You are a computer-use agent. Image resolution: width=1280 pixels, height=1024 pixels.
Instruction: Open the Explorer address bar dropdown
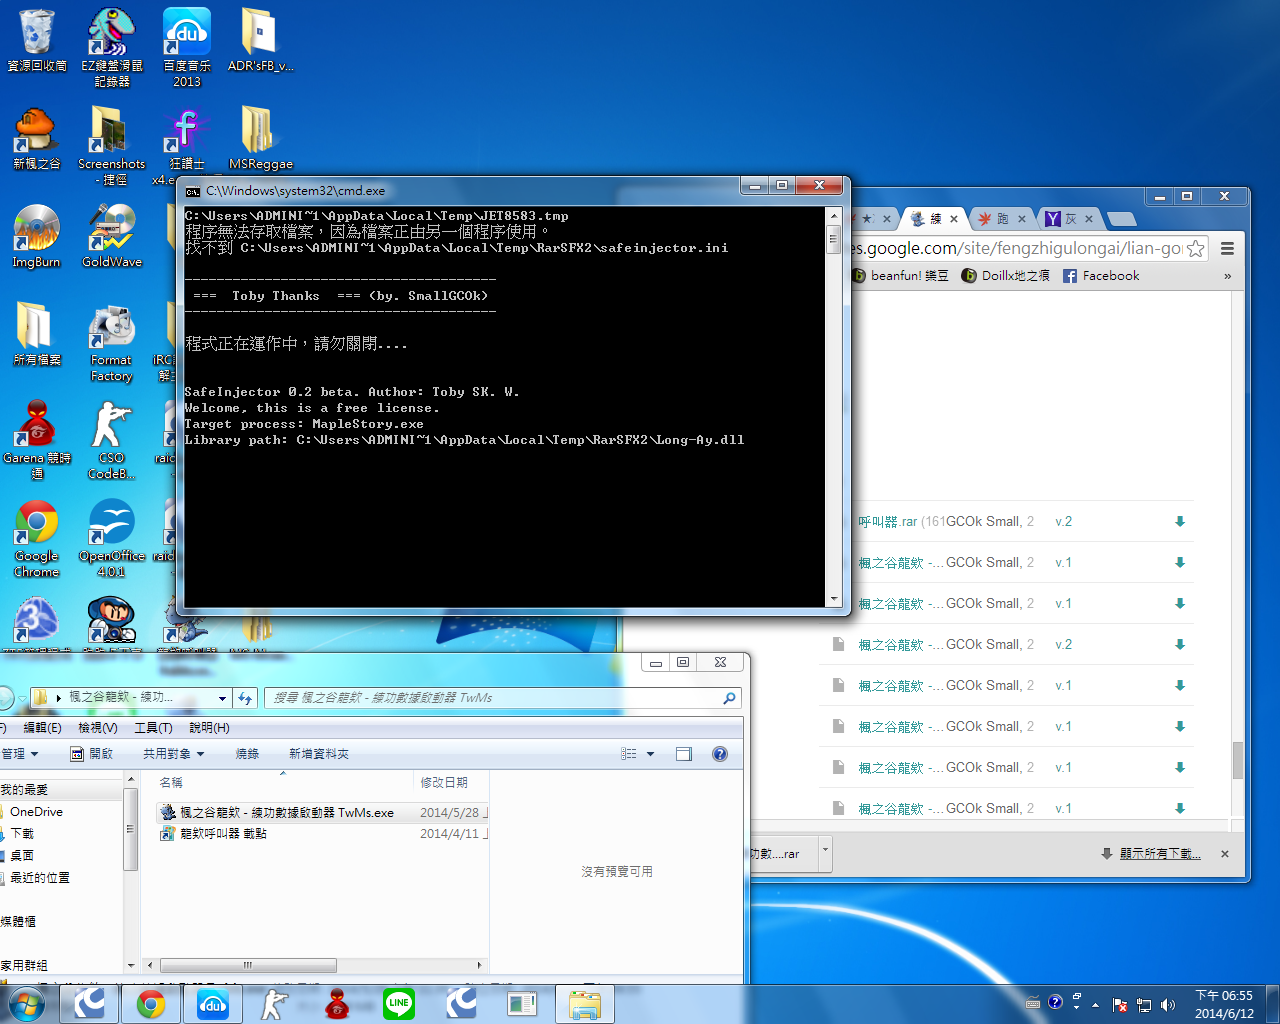point(222,698)
